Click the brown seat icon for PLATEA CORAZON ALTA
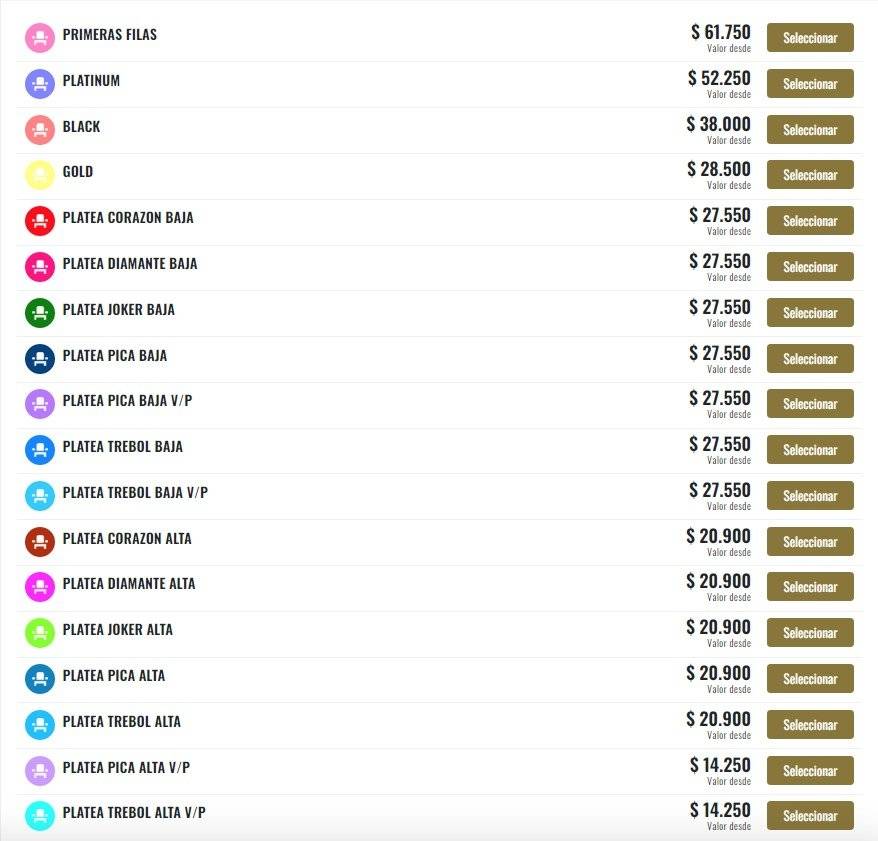The width and height of the screenshot is (878, 841). point(40,541)
